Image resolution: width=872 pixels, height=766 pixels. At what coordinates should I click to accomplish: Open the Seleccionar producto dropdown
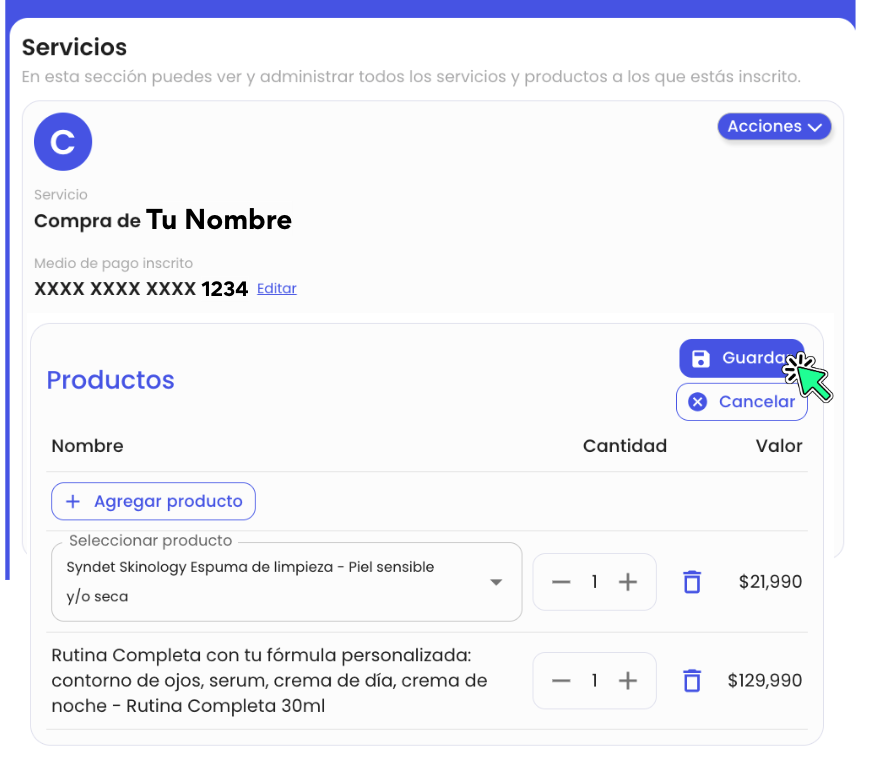286,582
